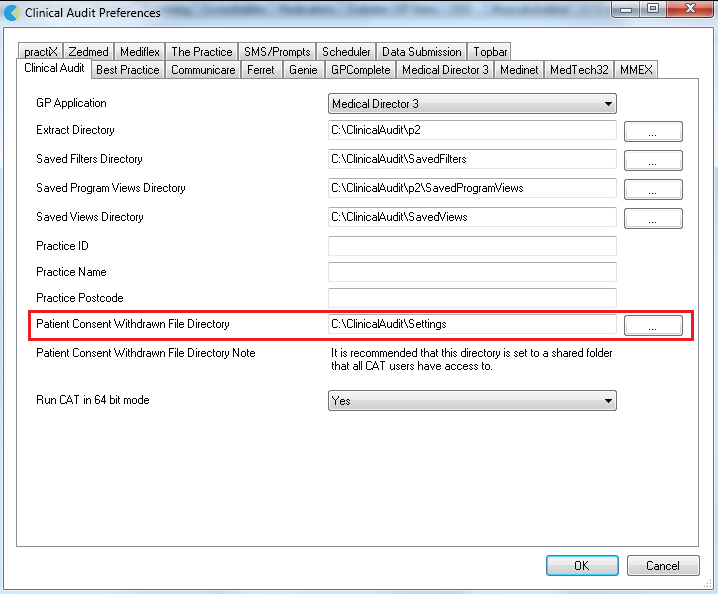Browse for the Saved Filters Directory
Image resolution: width=718 pixels, height=594 pixels.
(653, 160)
